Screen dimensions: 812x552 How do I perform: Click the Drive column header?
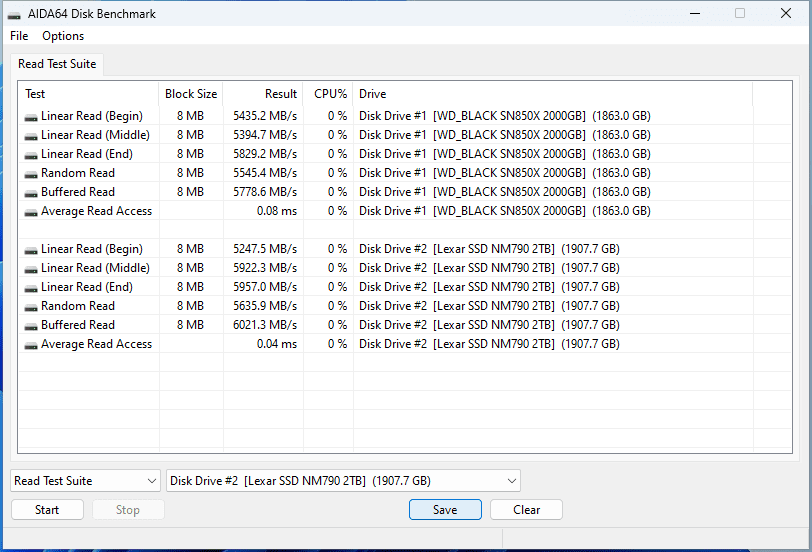pyautogui.click(x=553, y=94)
